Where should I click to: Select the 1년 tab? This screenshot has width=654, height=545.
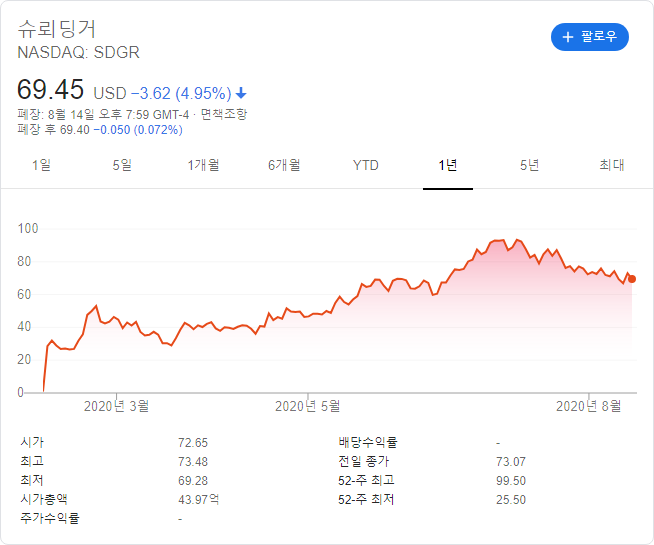(448, 165)
